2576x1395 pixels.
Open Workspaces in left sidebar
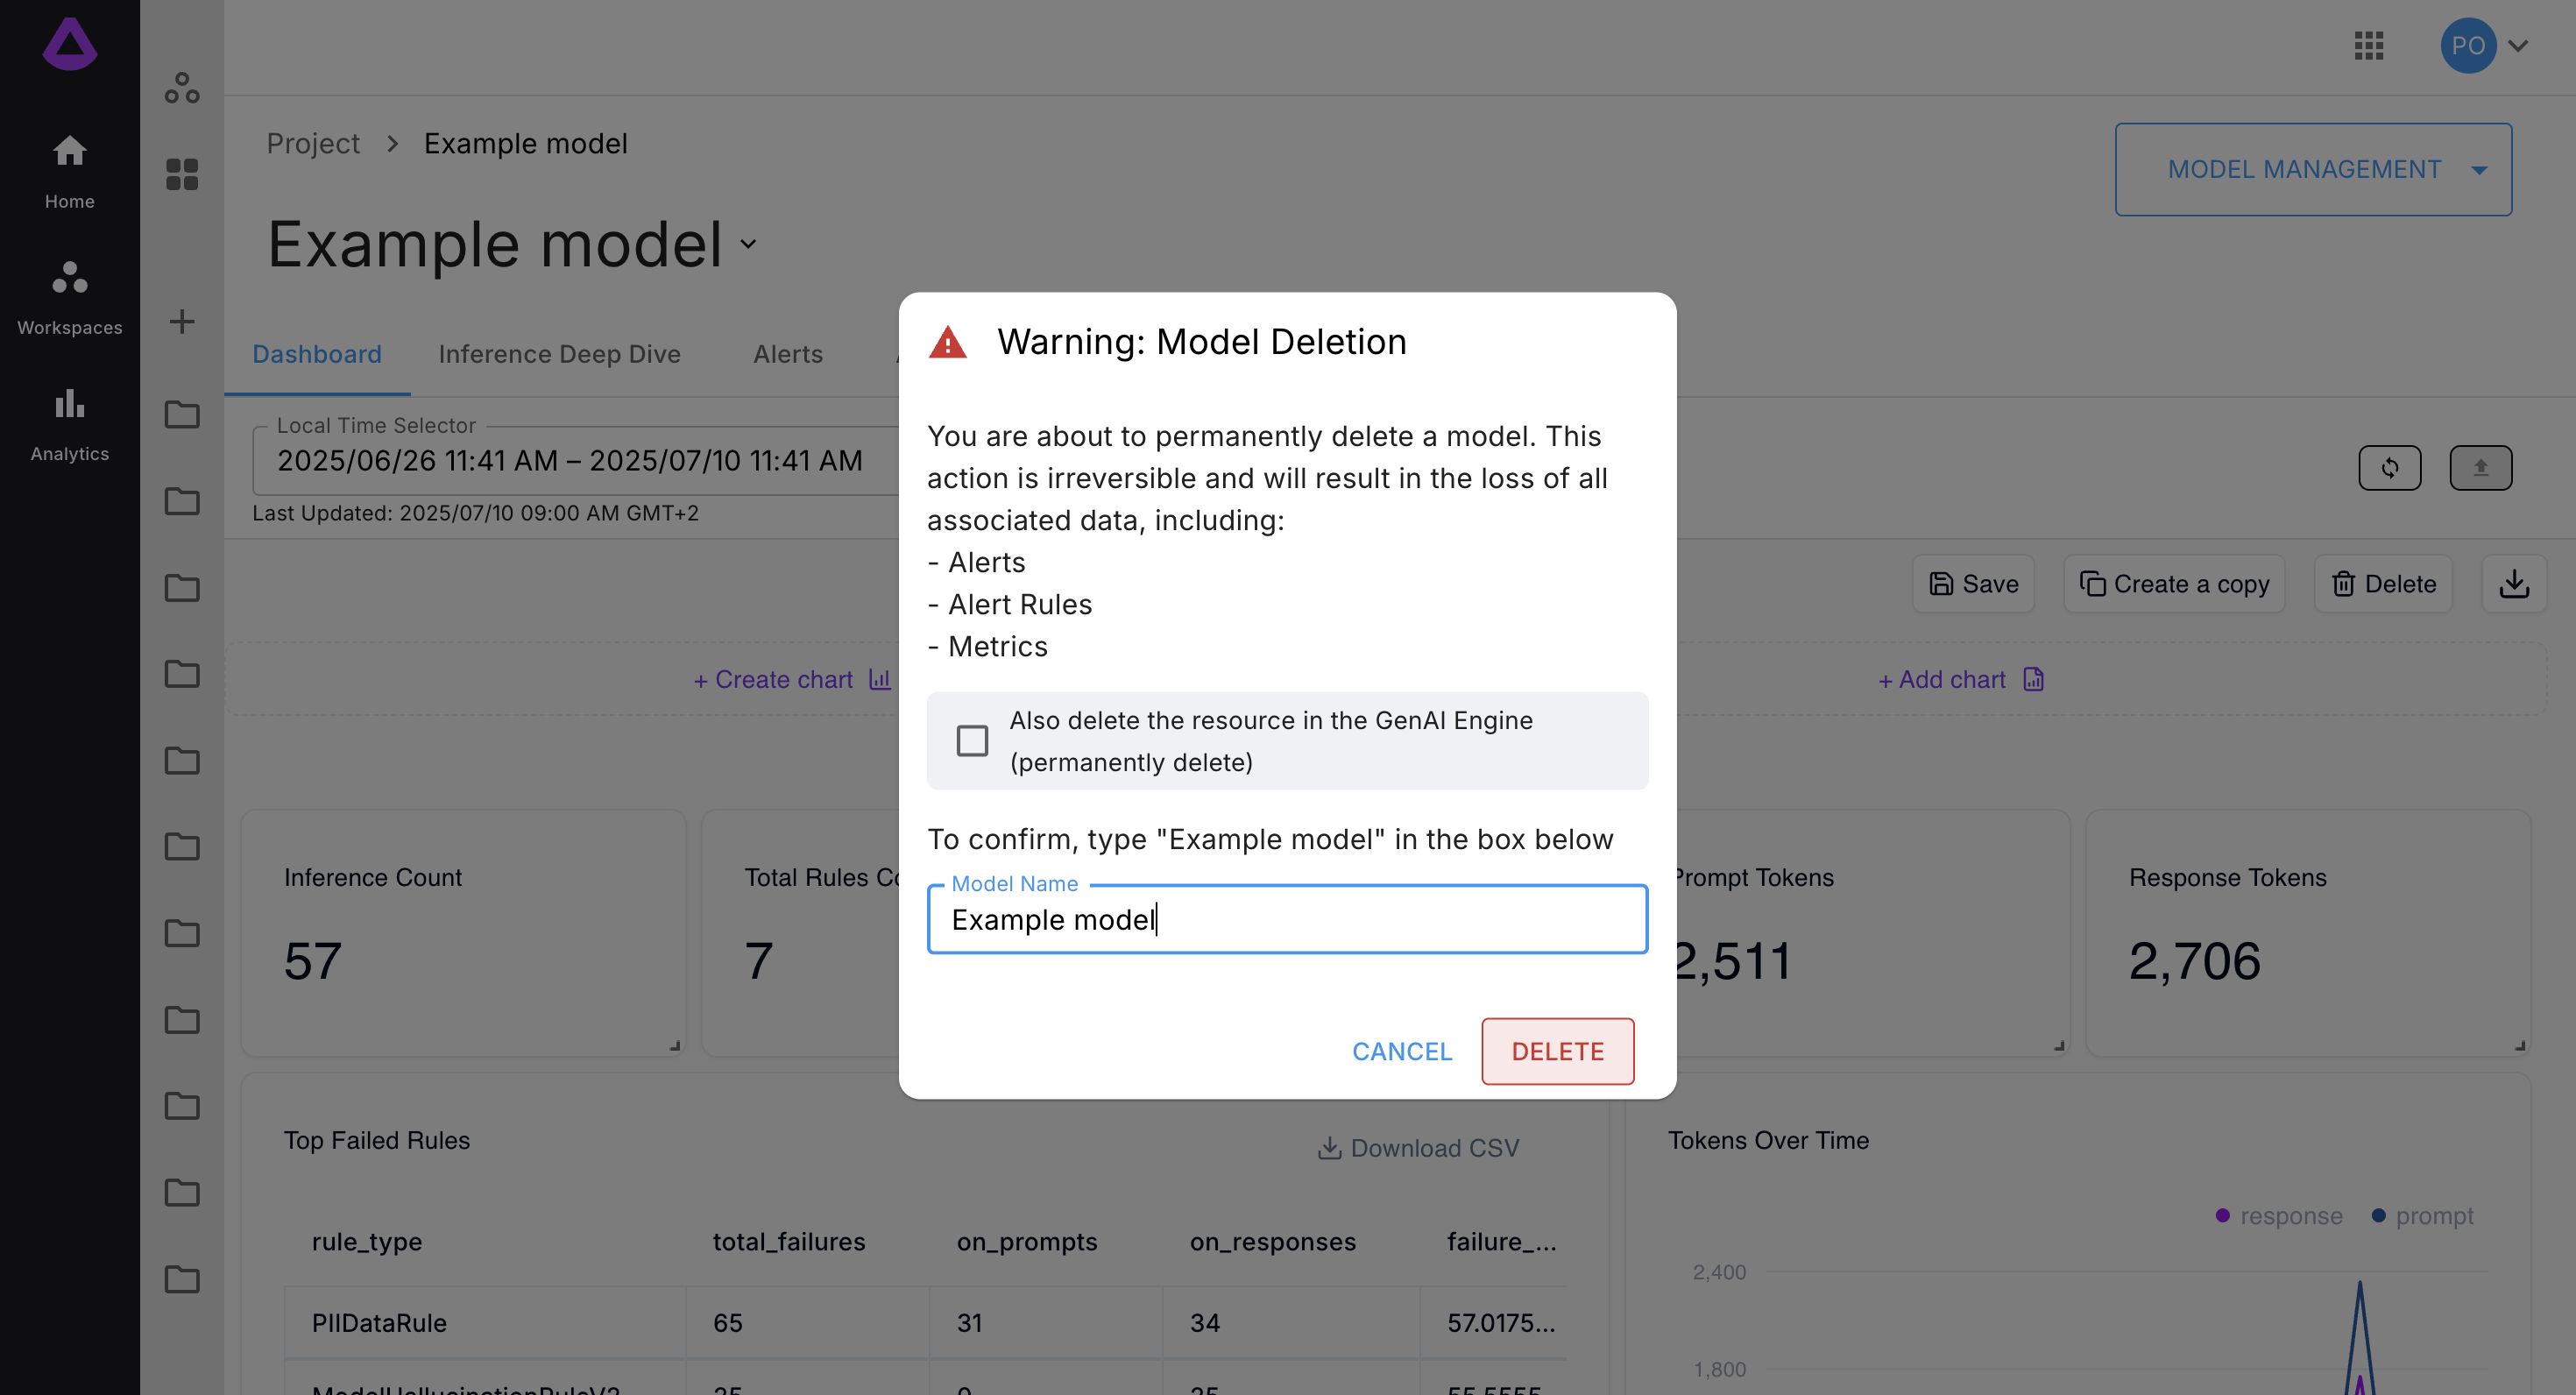click(x=69, y=297)
